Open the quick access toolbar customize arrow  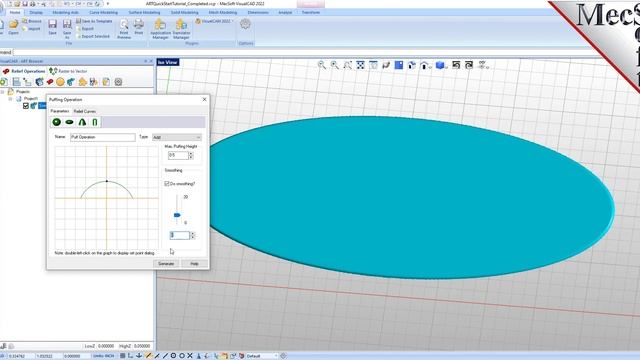tap(108, 4)
